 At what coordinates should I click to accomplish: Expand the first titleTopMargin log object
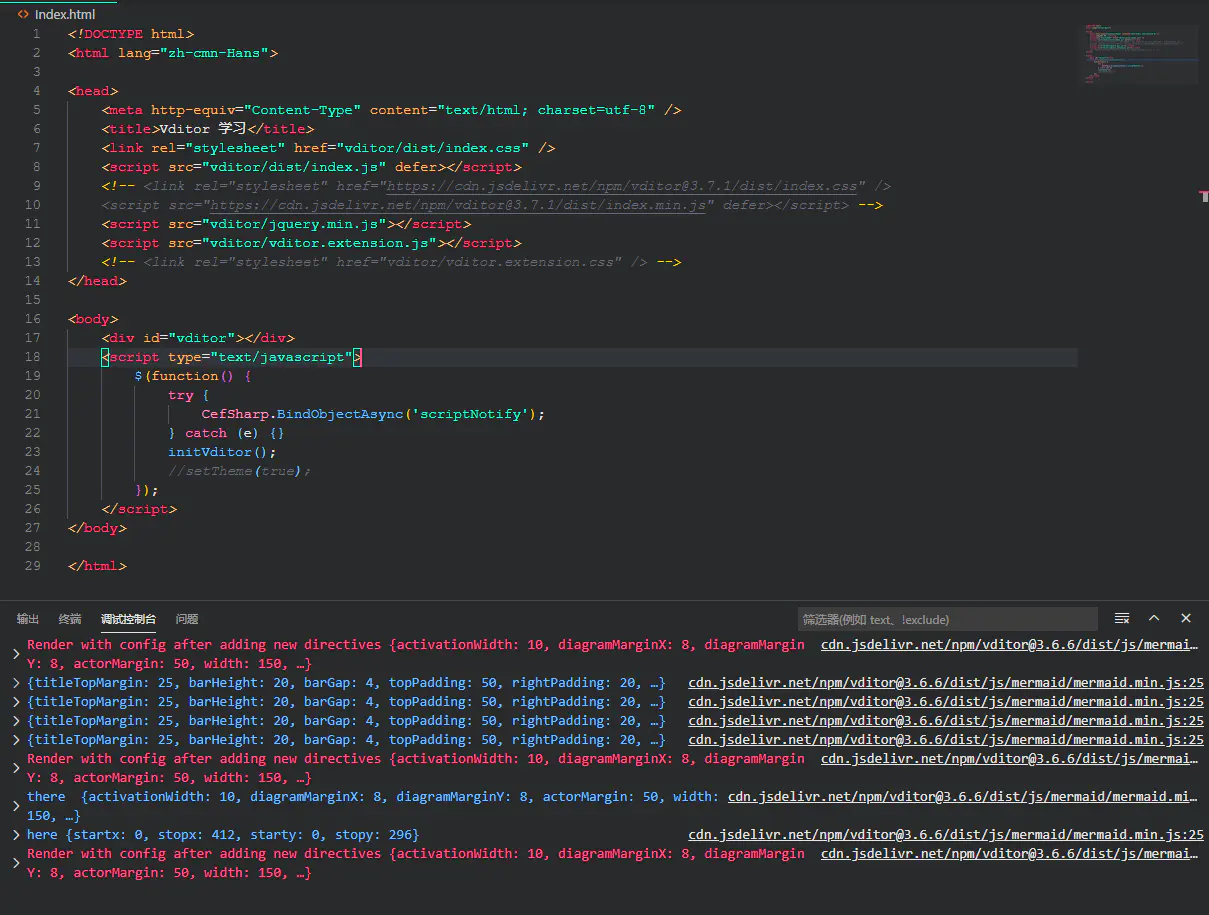point(15,683)
